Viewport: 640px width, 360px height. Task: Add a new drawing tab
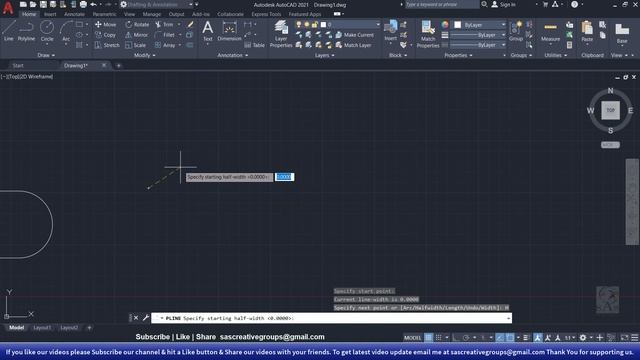[x=118, y=65]
